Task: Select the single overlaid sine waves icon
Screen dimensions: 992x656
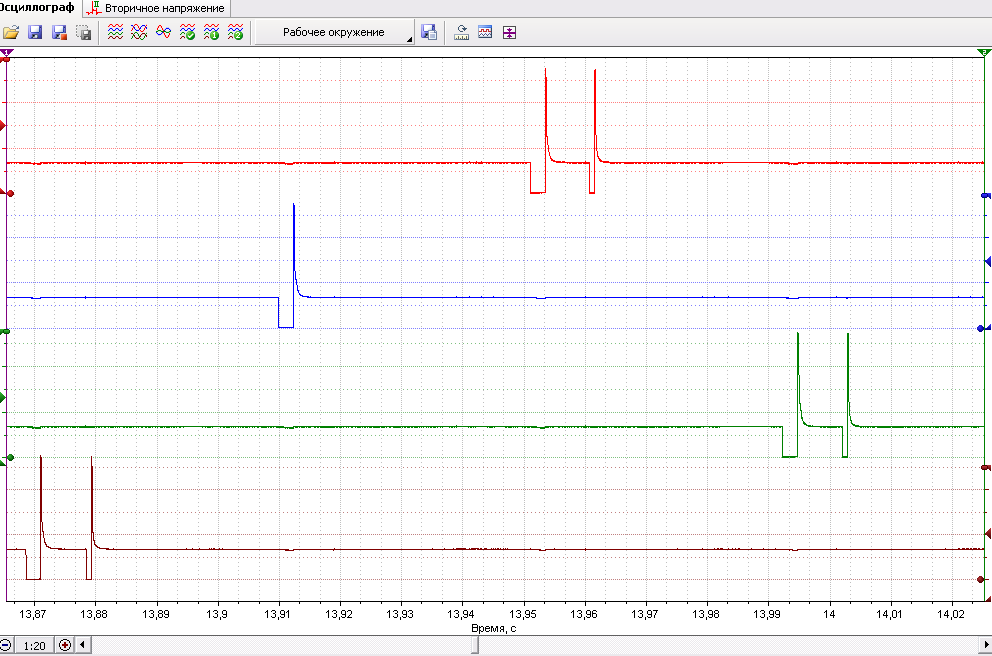Action: (x=163, y=32)
